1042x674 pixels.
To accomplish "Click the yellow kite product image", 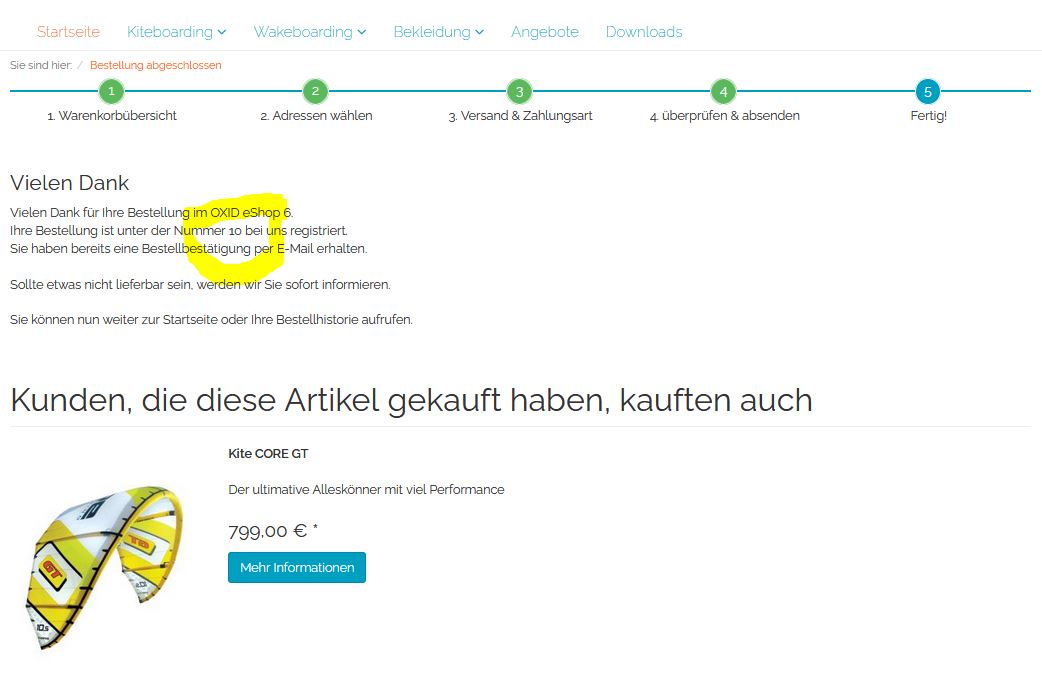I will tap(102, 565).
